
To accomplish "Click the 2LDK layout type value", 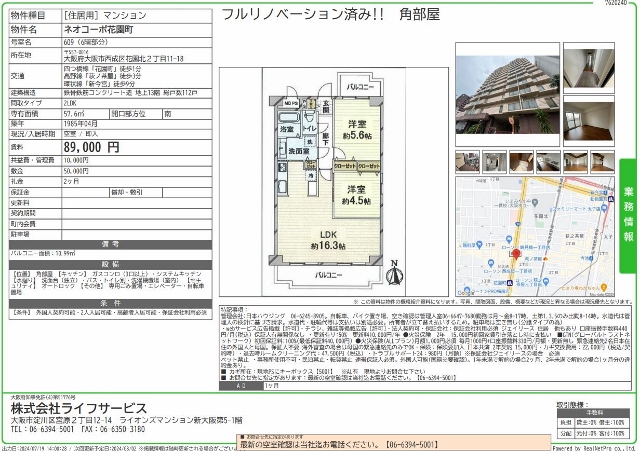I will tap(70, 103).
